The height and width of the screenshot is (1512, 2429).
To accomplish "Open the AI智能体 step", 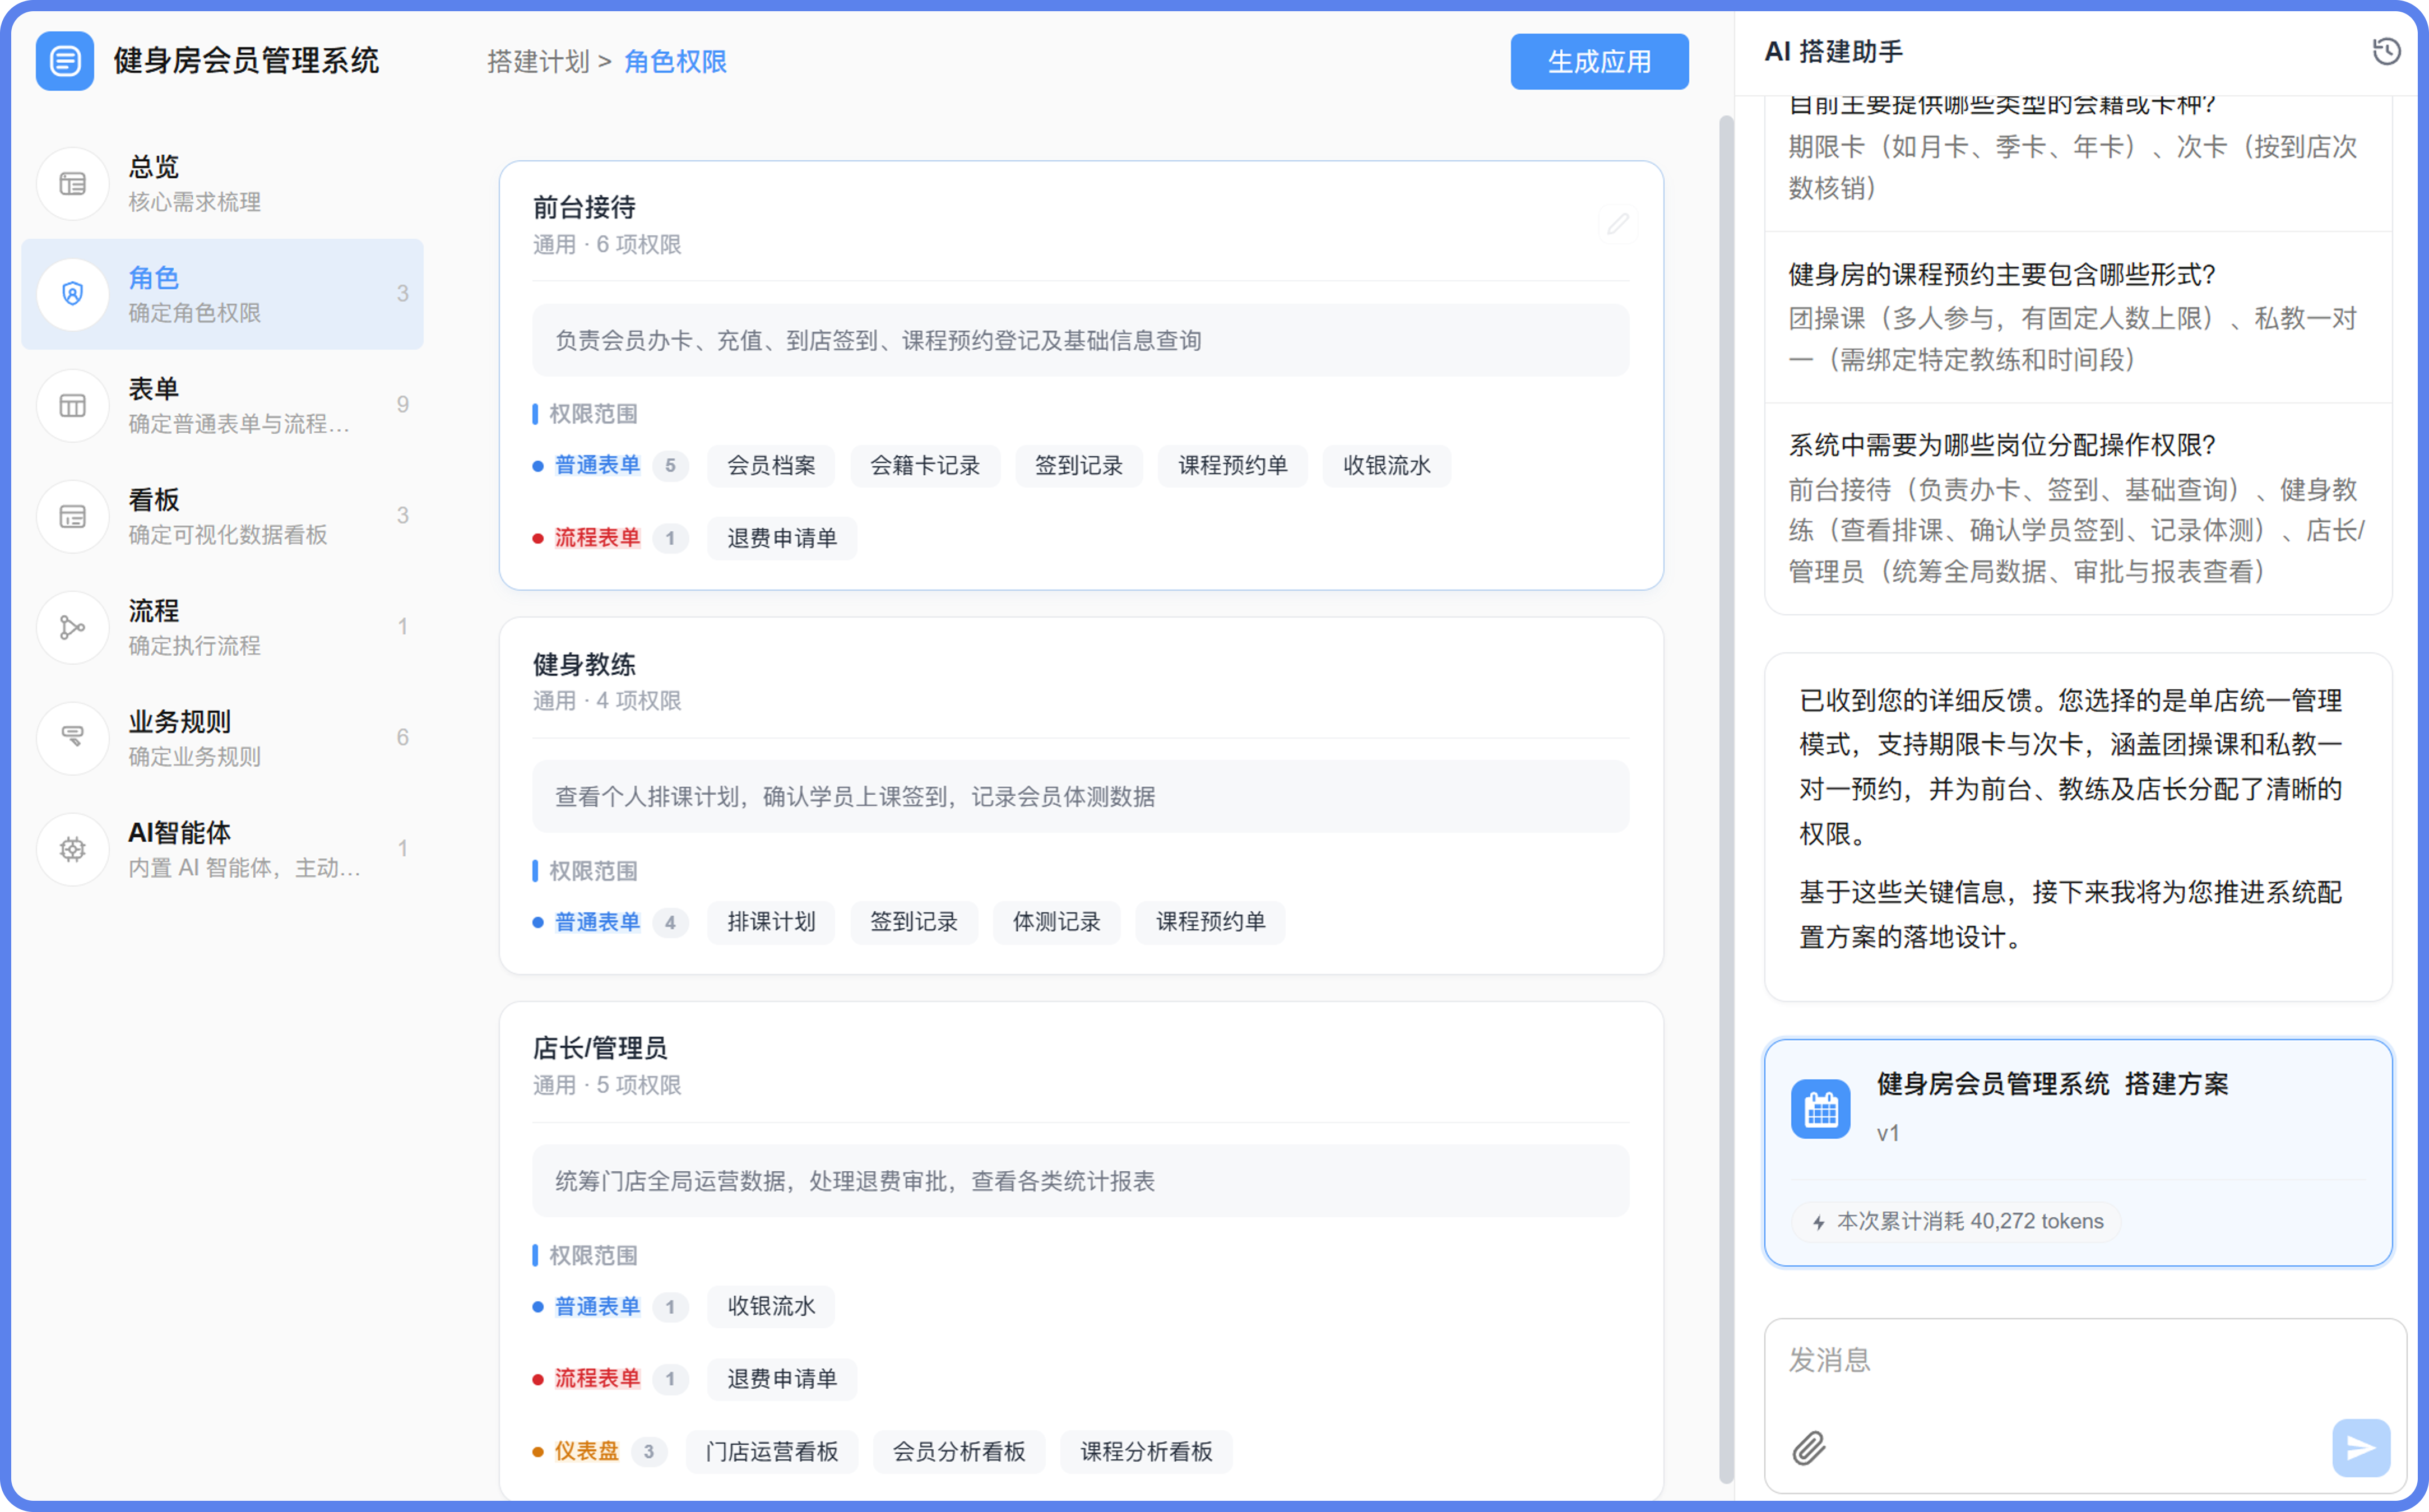I will click(x=222, y=849).
